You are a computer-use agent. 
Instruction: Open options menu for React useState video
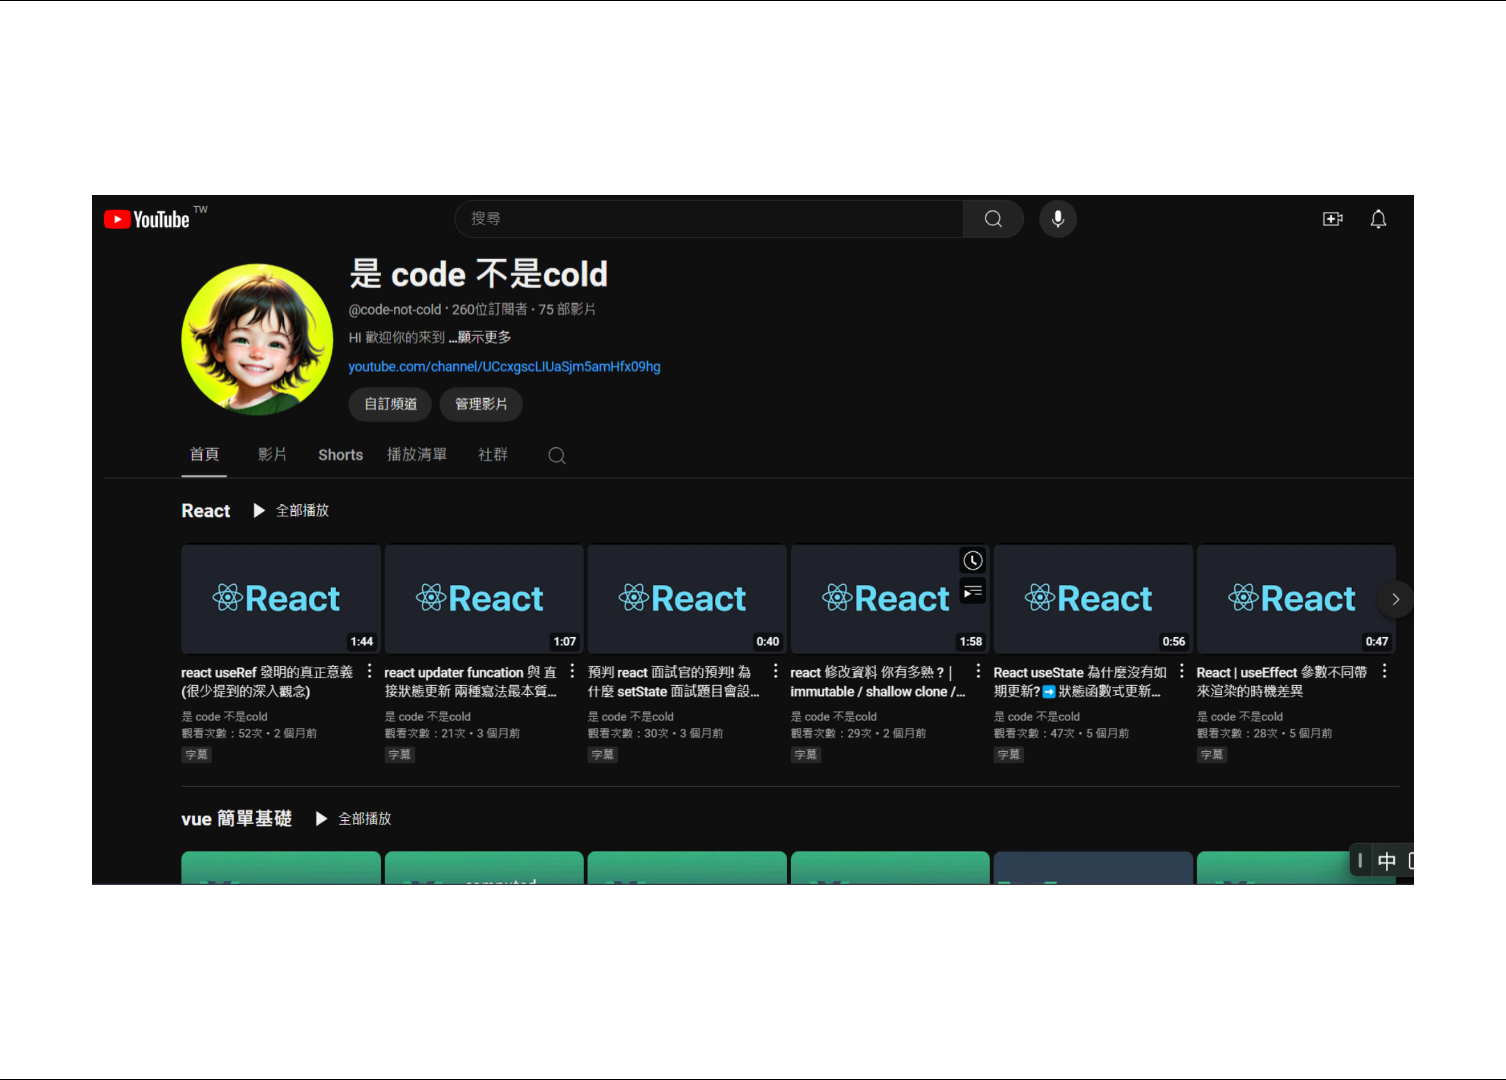tap(1182, 672)
